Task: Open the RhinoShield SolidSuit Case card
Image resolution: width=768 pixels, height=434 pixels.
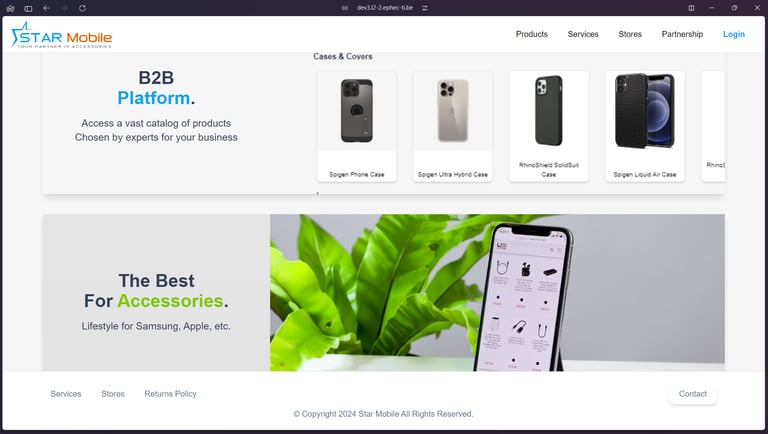Action: tap(549, 126)
